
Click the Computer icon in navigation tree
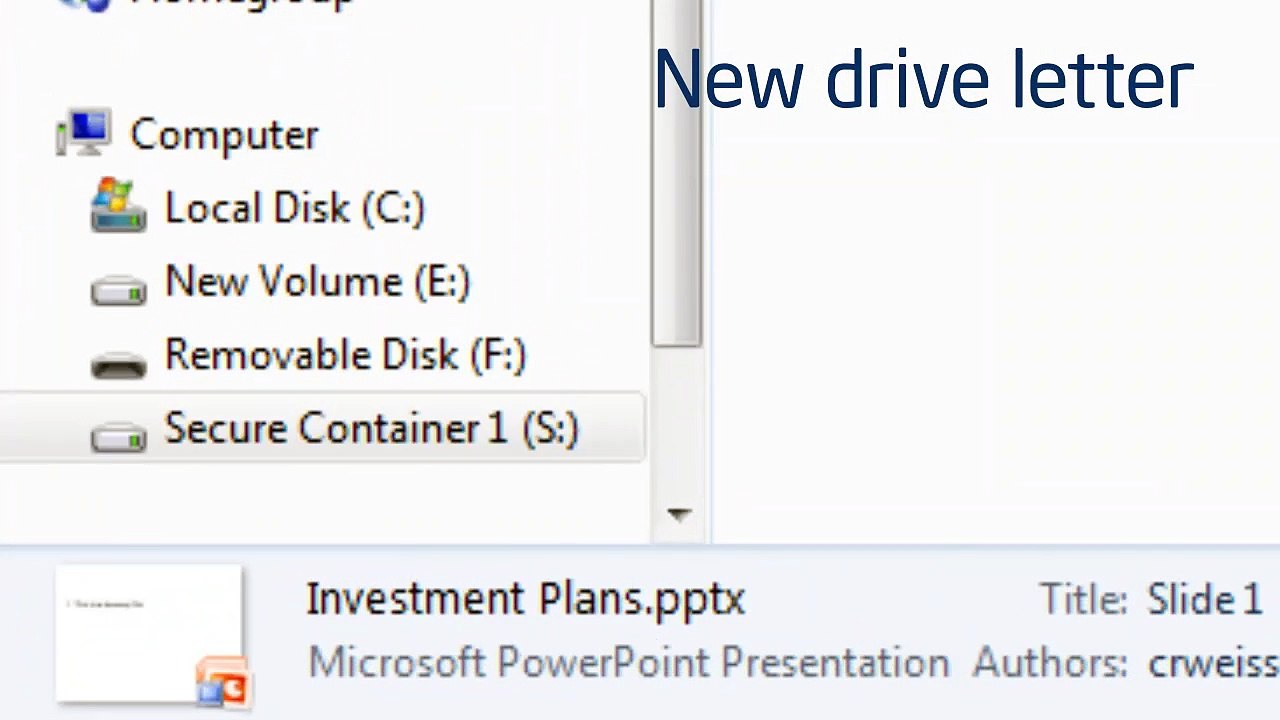click(x=83, y=134)
